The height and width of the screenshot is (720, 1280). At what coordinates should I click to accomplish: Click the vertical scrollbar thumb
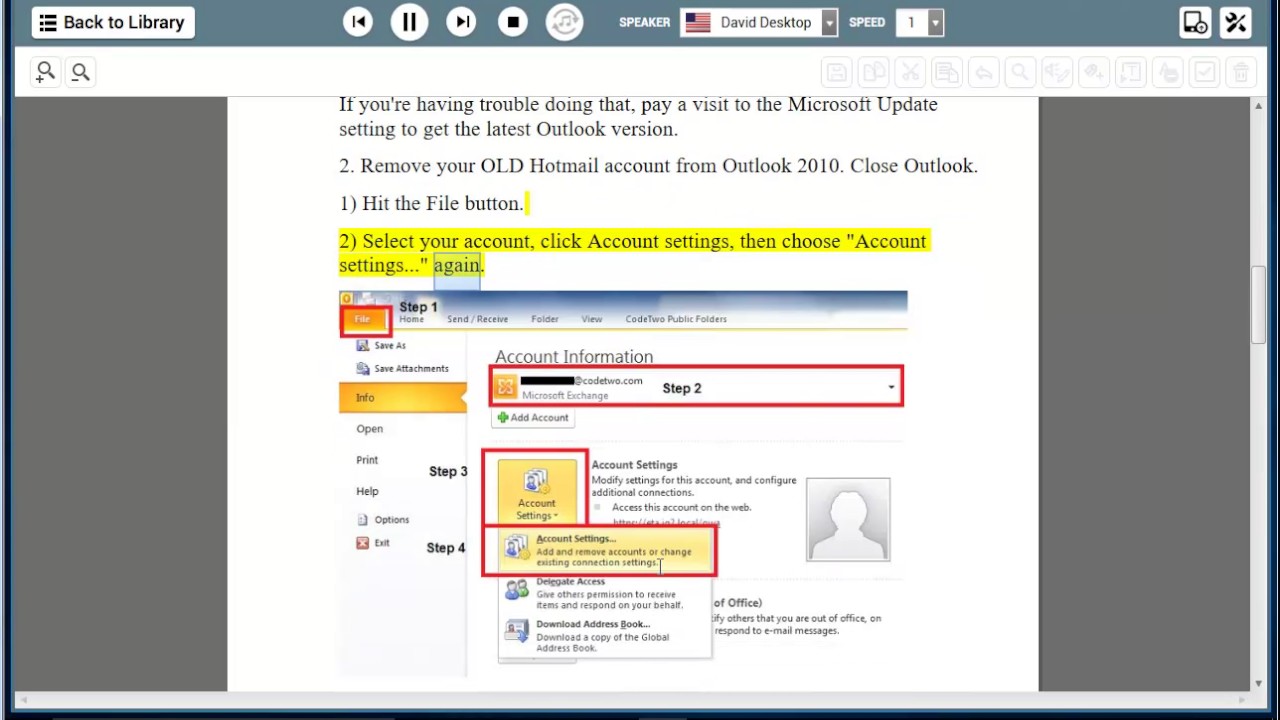point(1258,305)
